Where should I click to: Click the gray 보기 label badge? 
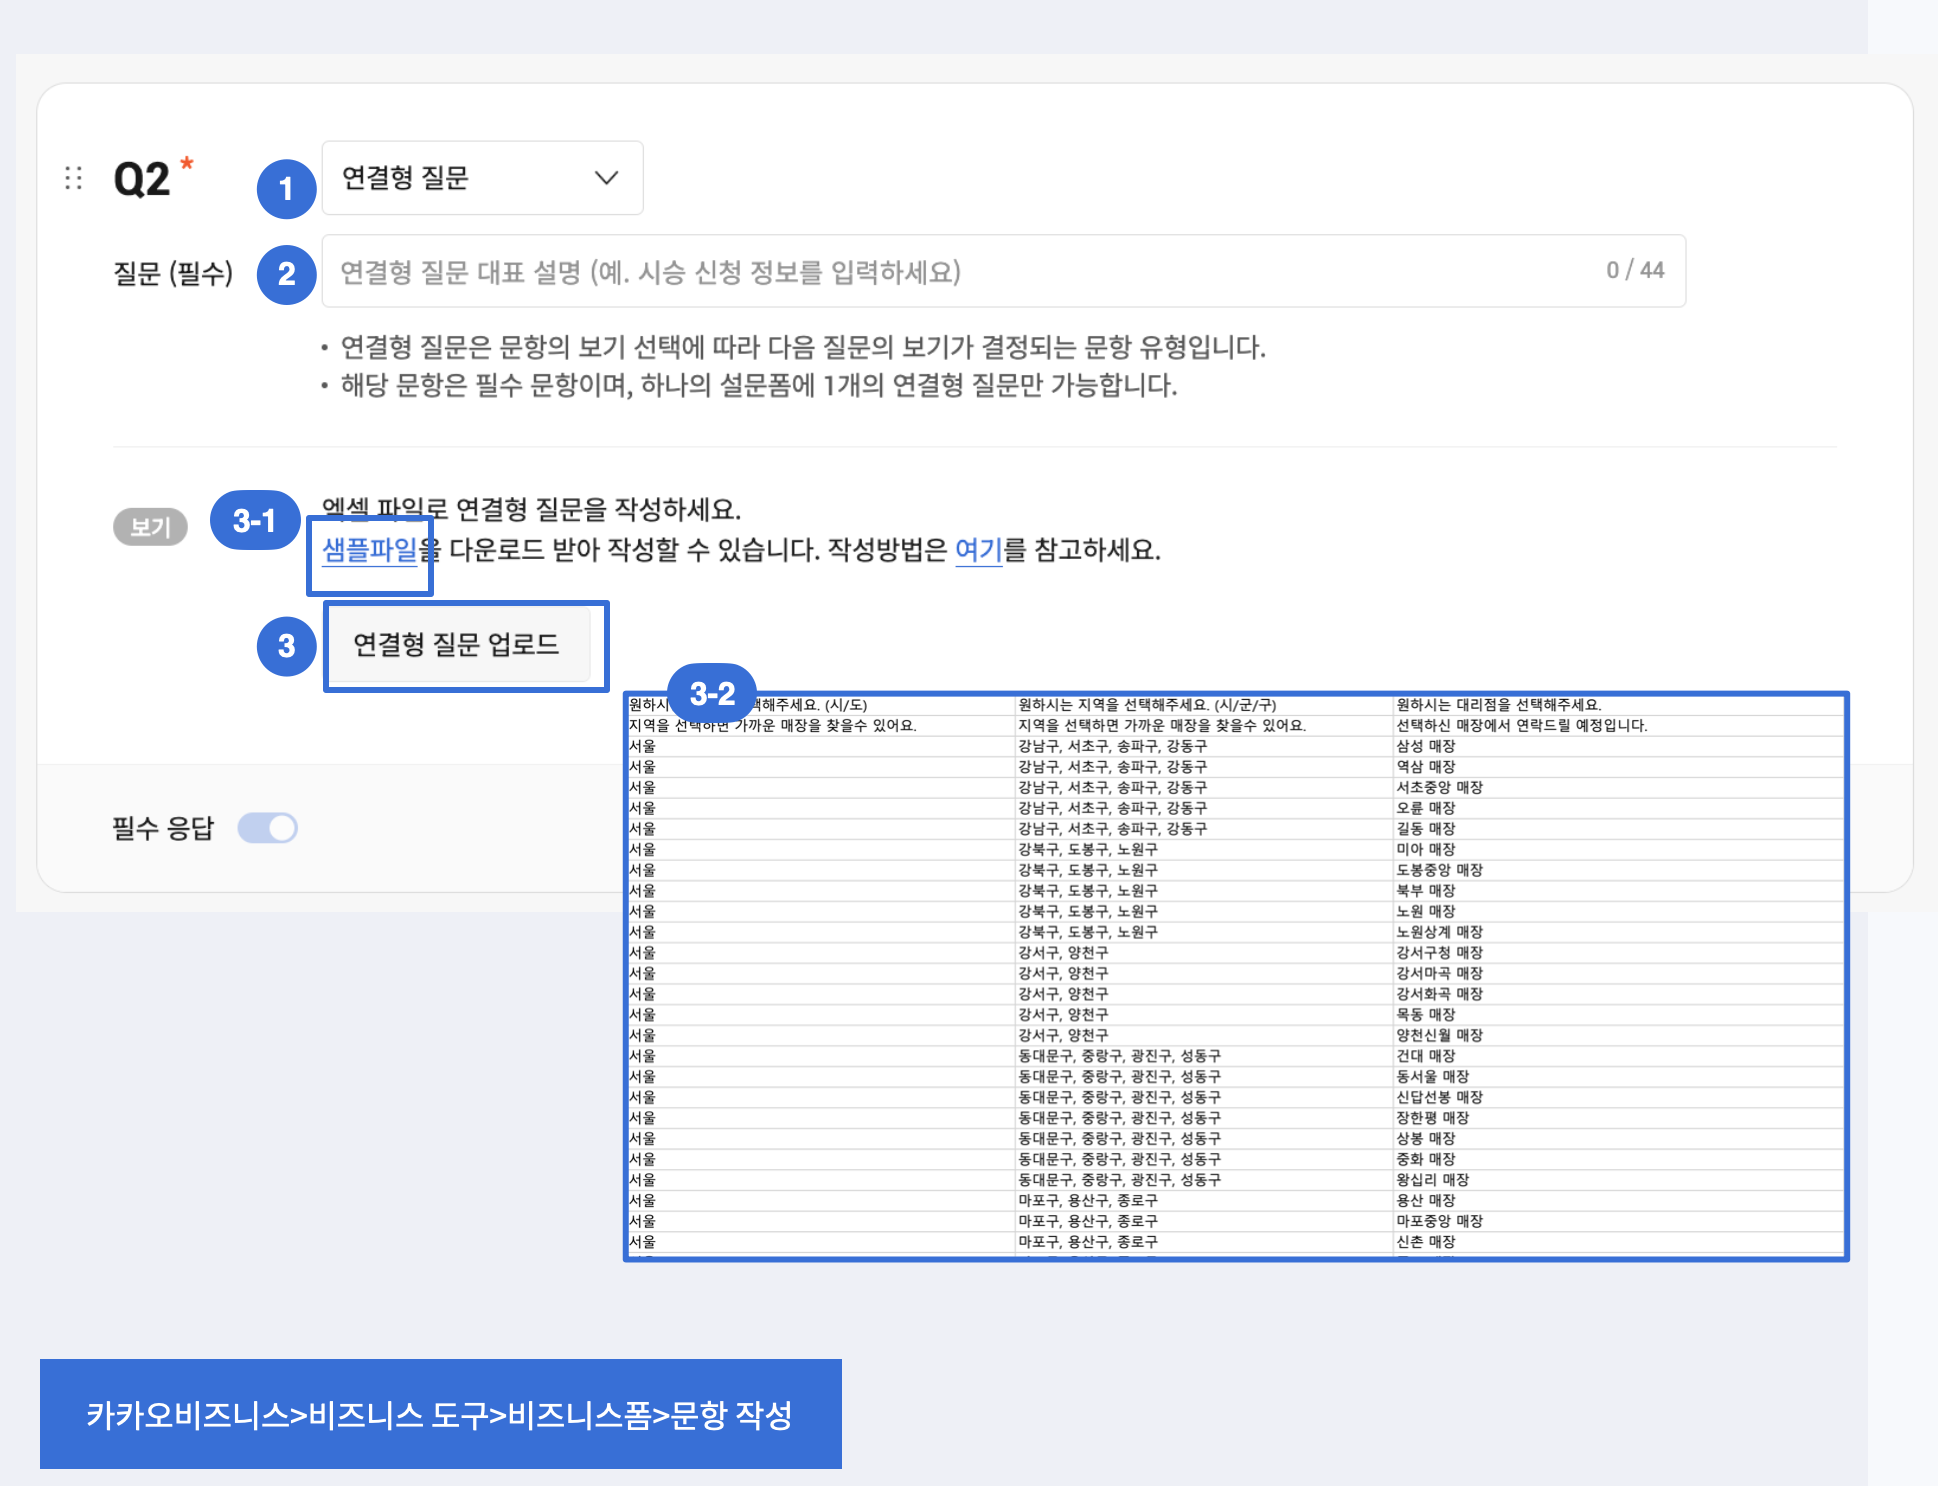pyautogui.click(x=150, y=527)
